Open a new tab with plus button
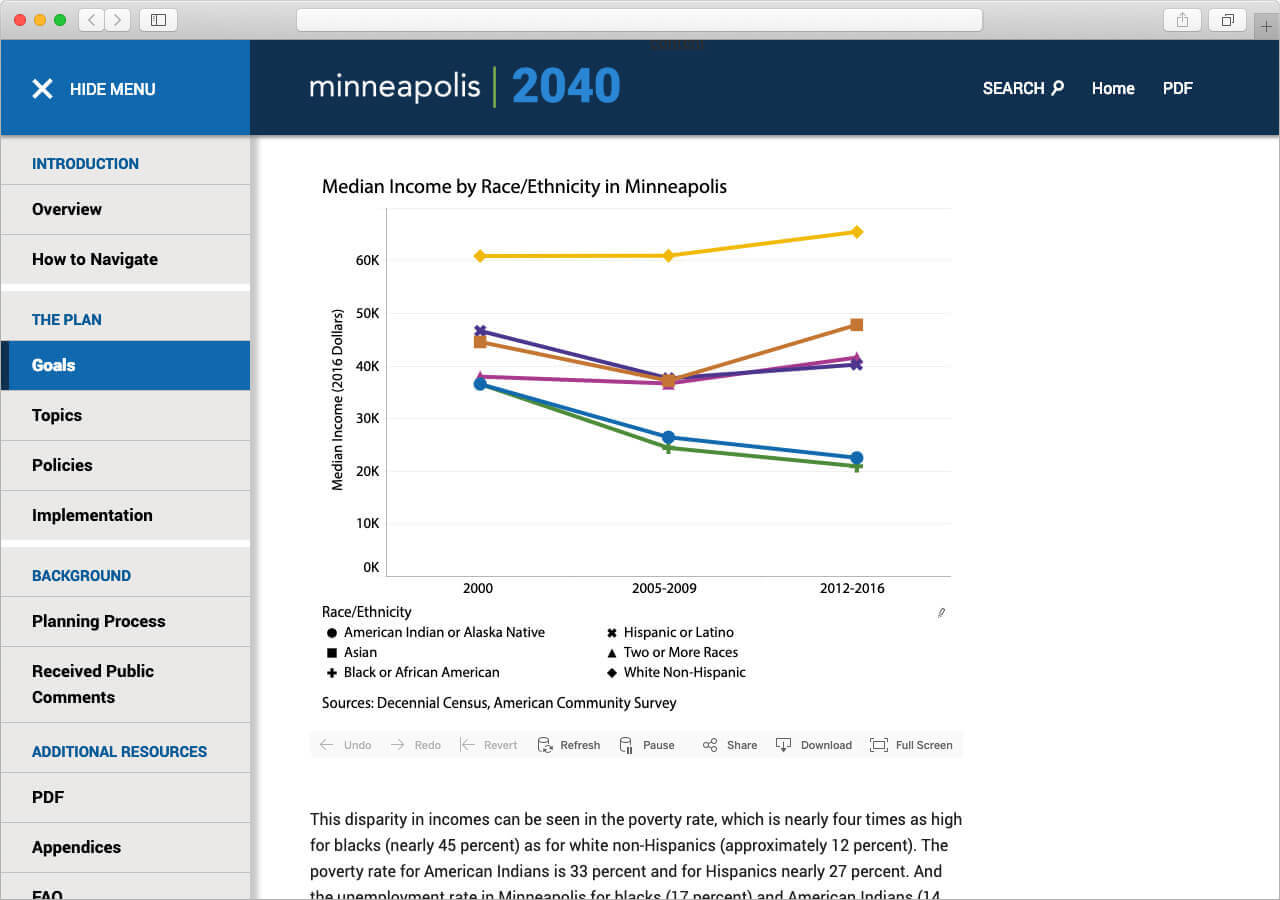The width and height of the screenshot is (1280, 900). tap(1267, 26)
